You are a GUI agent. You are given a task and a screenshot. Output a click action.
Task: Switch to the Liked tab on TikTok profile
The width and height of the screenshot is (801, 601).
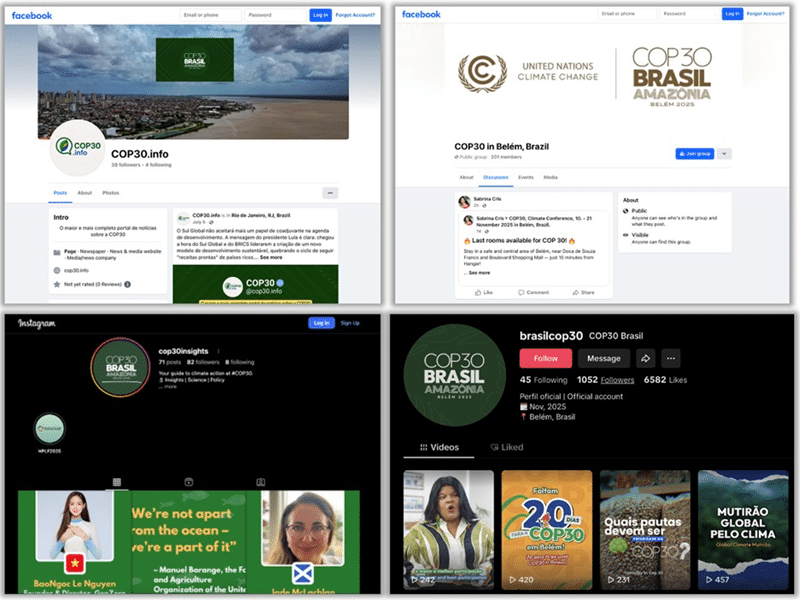coord(507,446)
